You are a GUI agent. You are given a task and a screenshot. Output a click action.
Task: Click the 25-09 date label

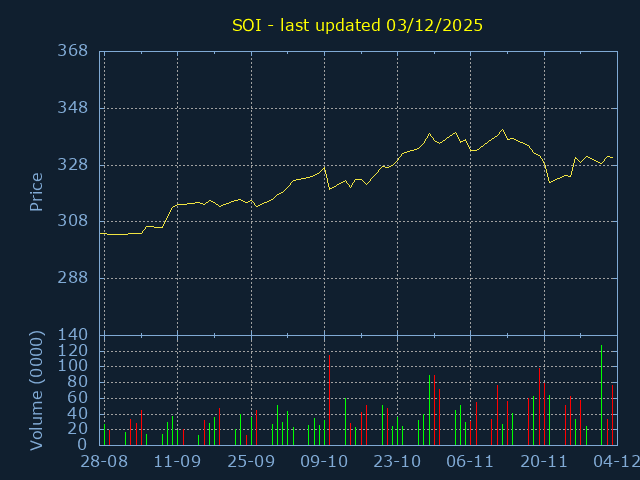point(250,462)
